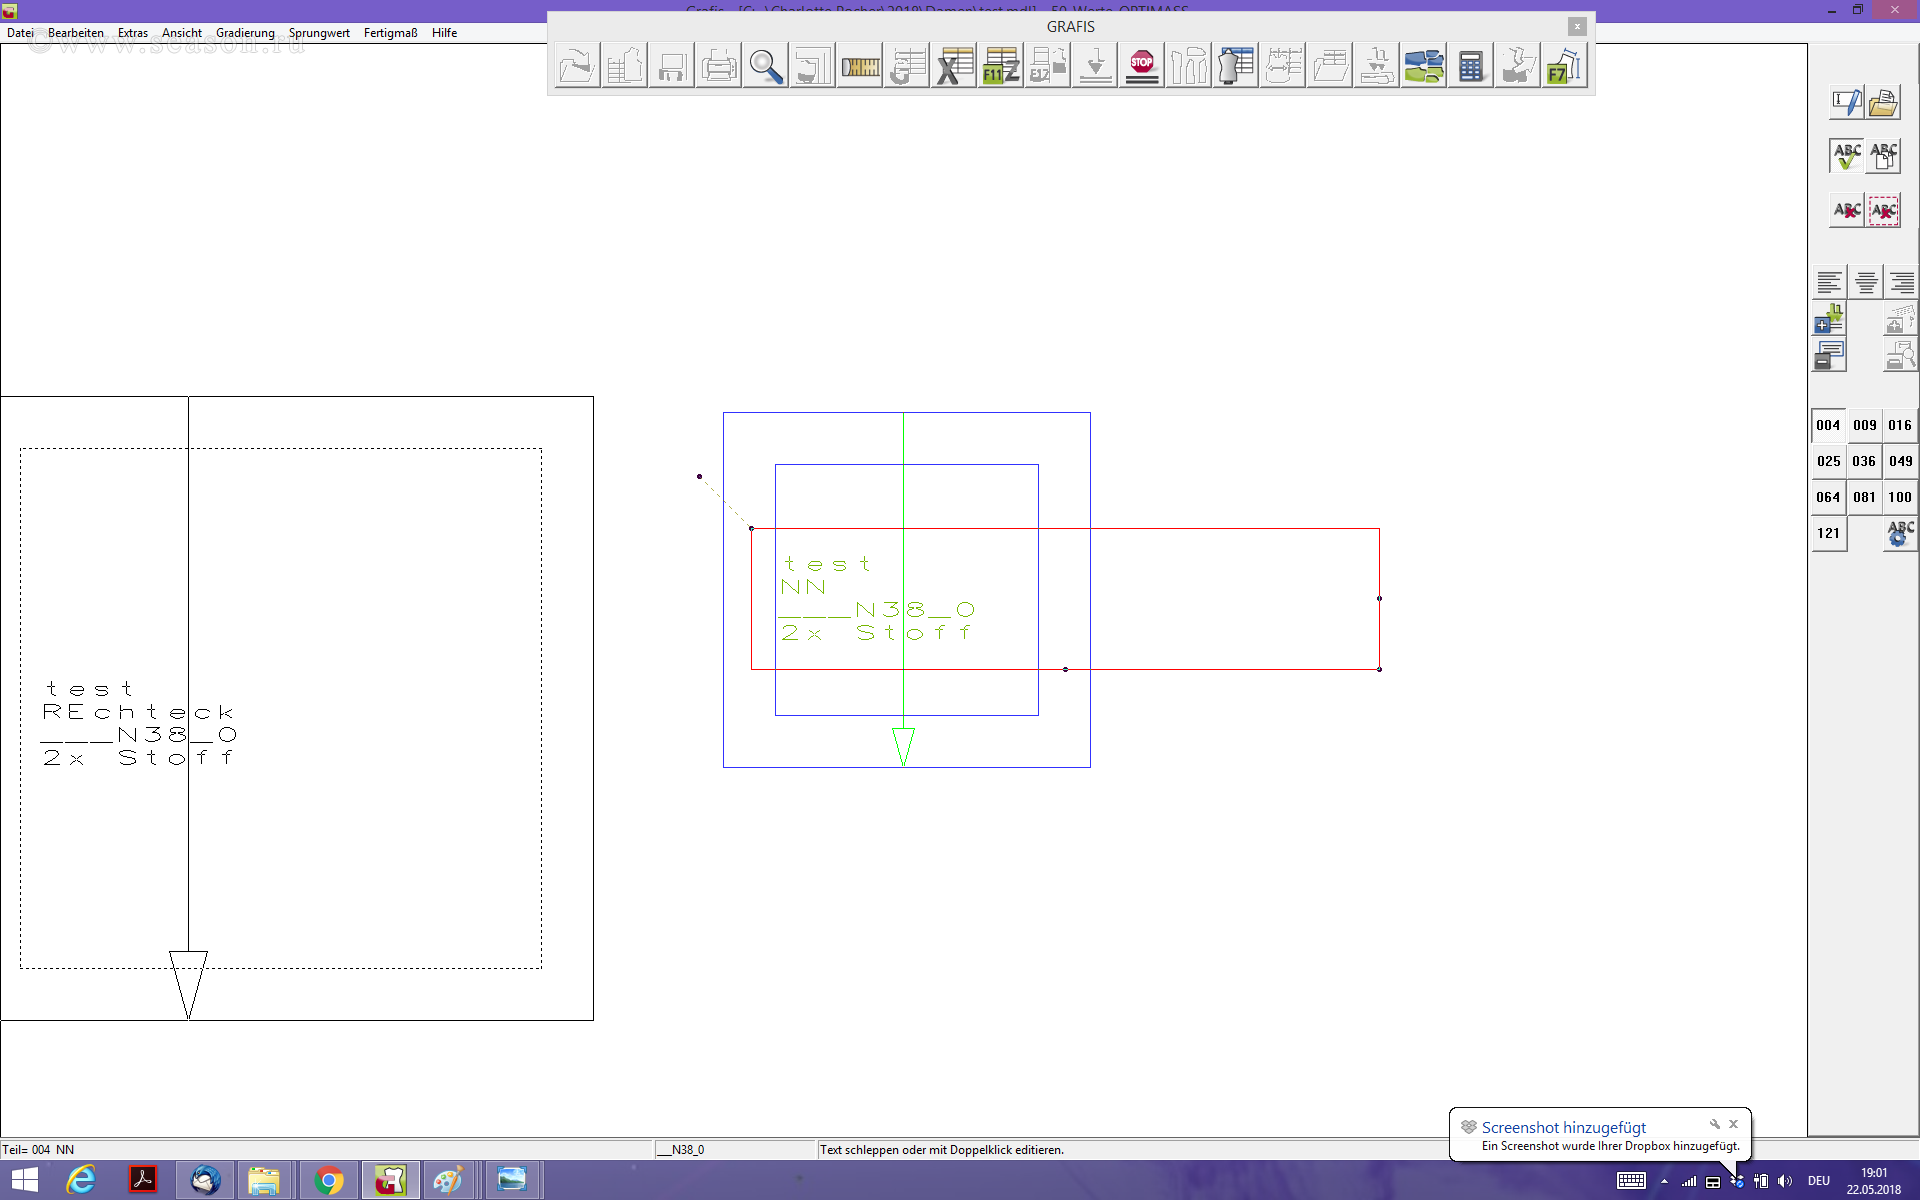
Task: Click the F7 measurement icon
Action: (1563, 66)
